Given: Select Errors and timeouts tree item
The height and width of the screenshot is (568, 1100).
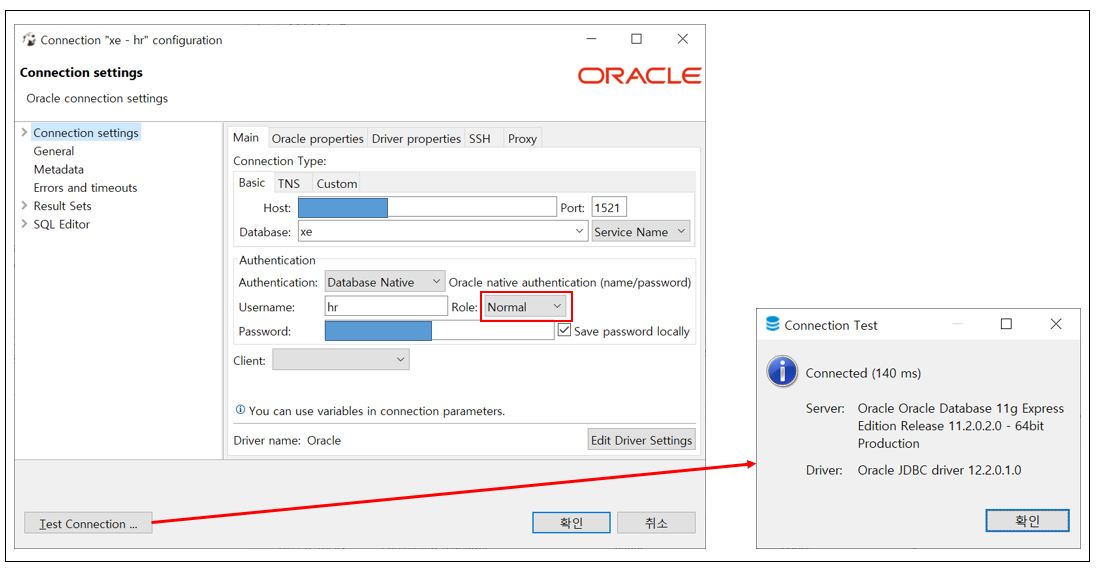Looking at the screenshot, I should tap(86, 187).
